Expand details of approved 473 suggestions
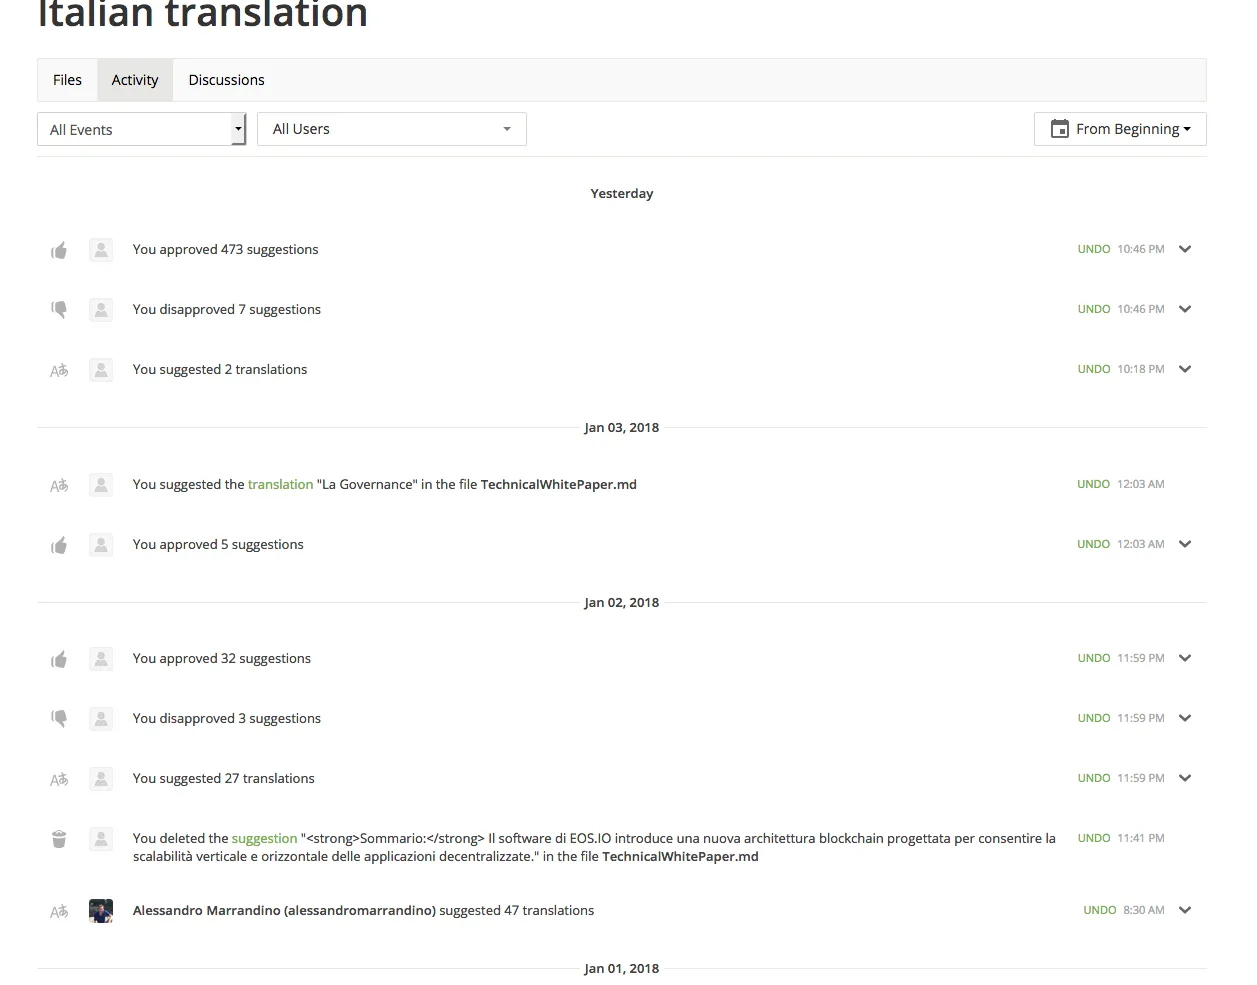The image size is (1257, 985). coord(1185,249)
